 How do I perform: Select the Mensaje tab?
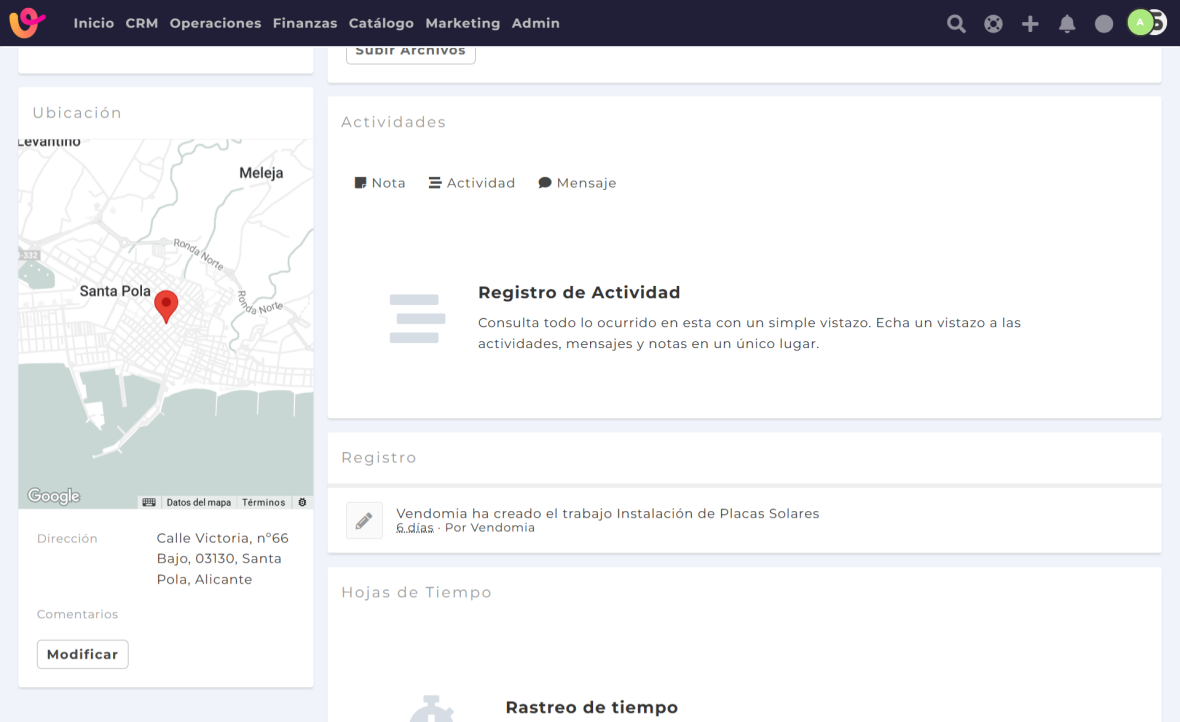click(x=577, y=183)
